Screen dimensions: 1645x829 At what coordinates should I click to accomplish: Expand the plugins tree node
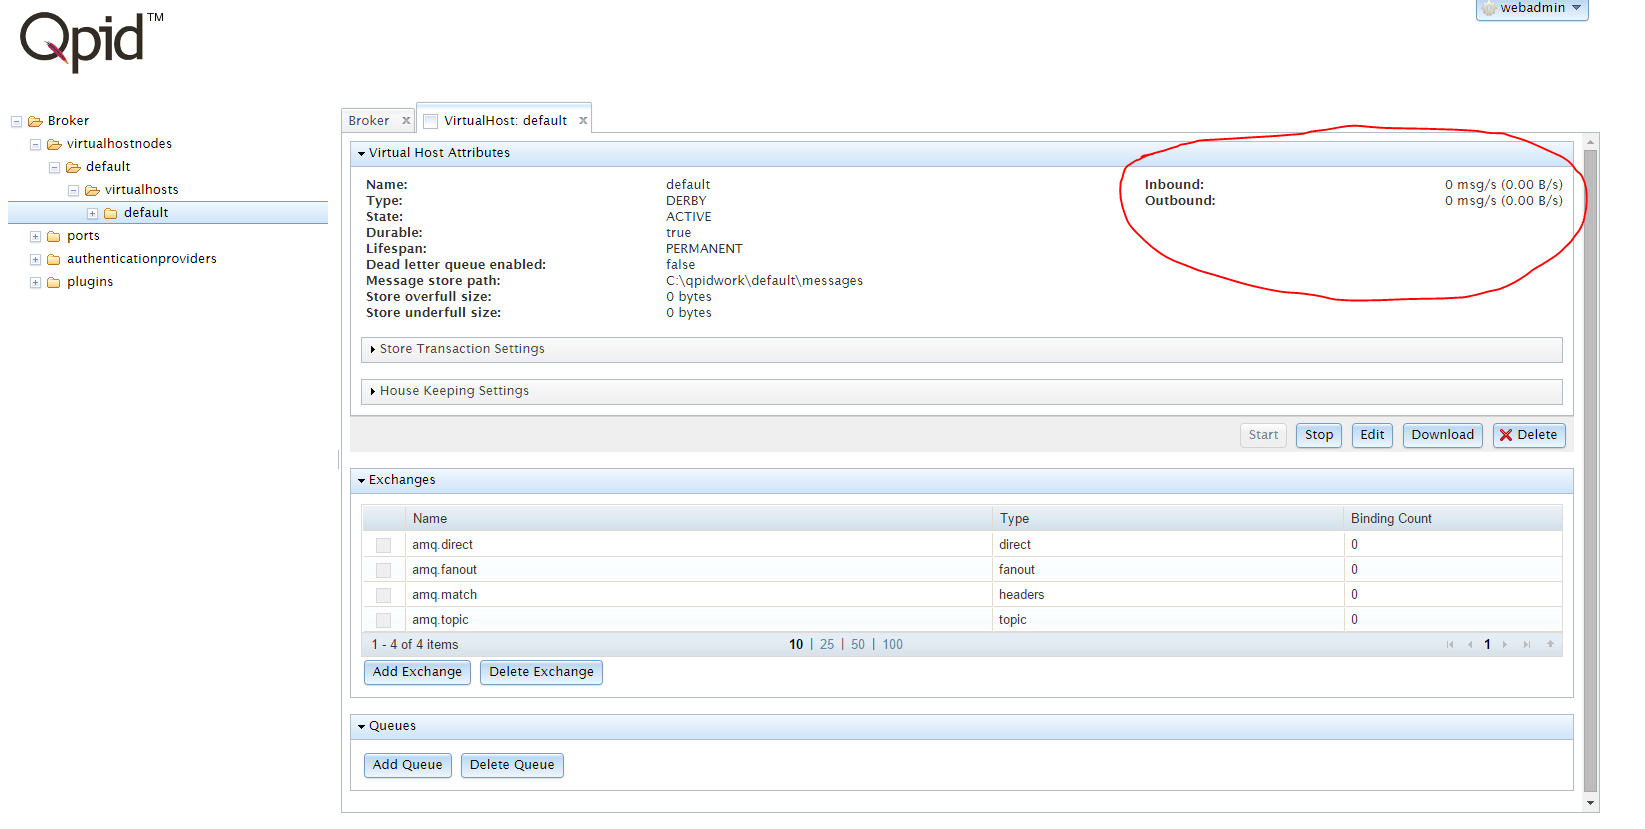35,283
